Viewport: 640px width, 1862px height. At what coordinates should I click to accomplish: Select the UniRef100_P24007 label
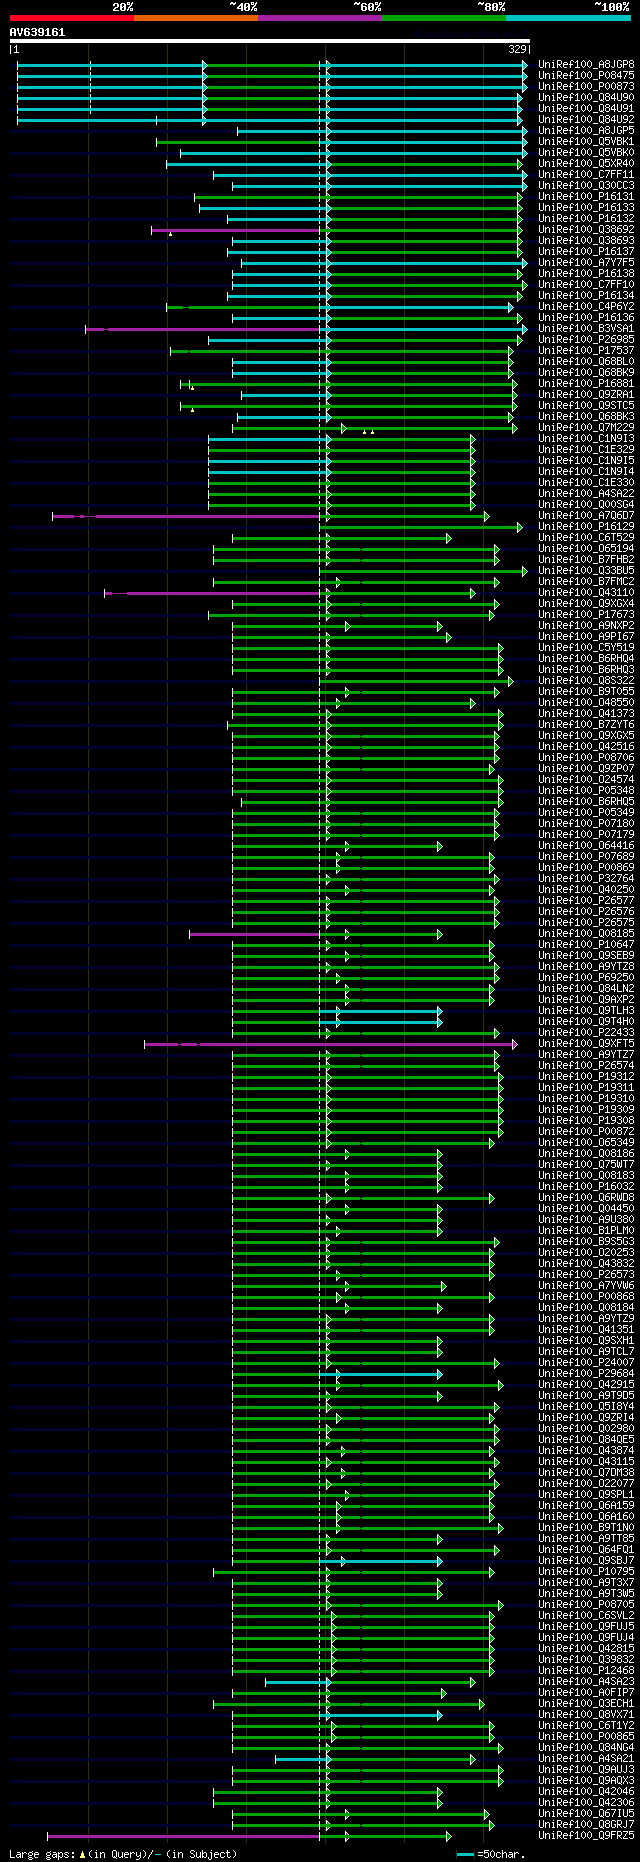[586, 1362]
